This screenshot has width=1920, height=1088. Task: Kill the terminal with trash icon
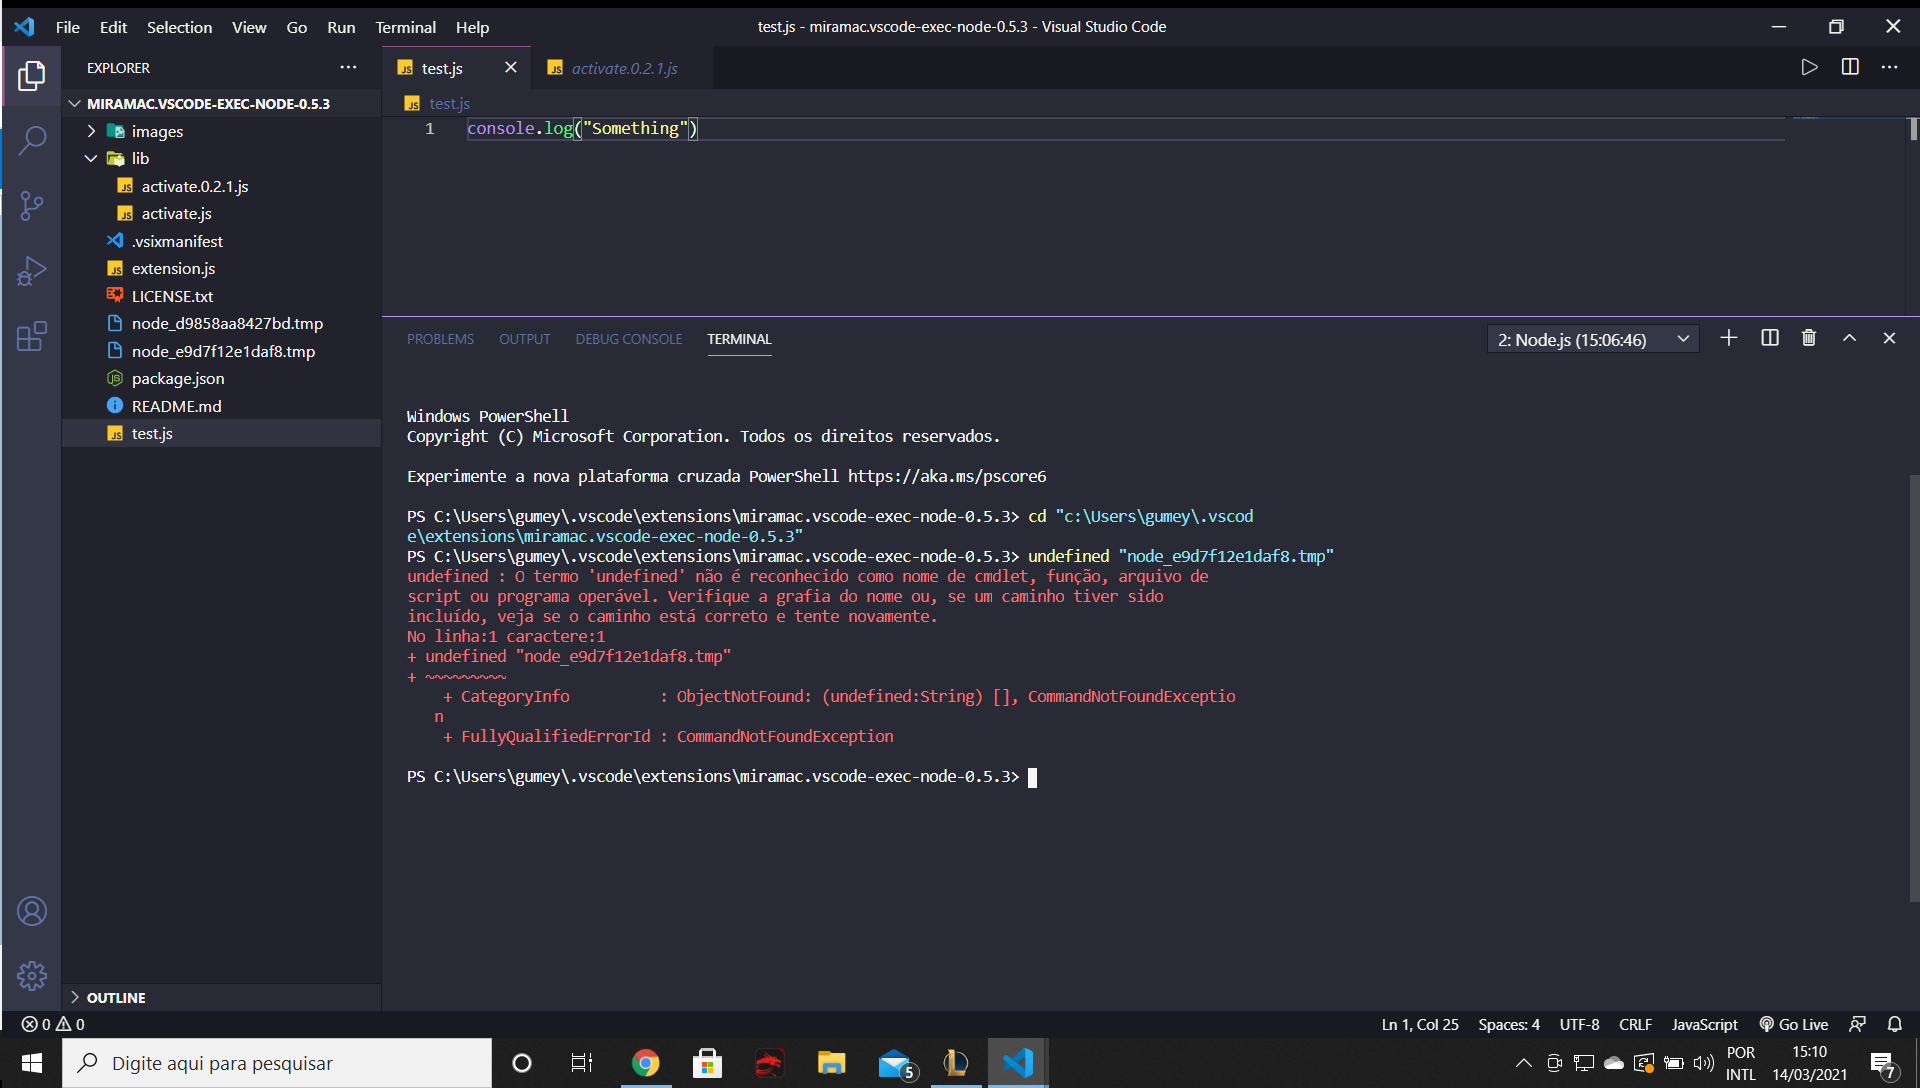click(1809, 338)
